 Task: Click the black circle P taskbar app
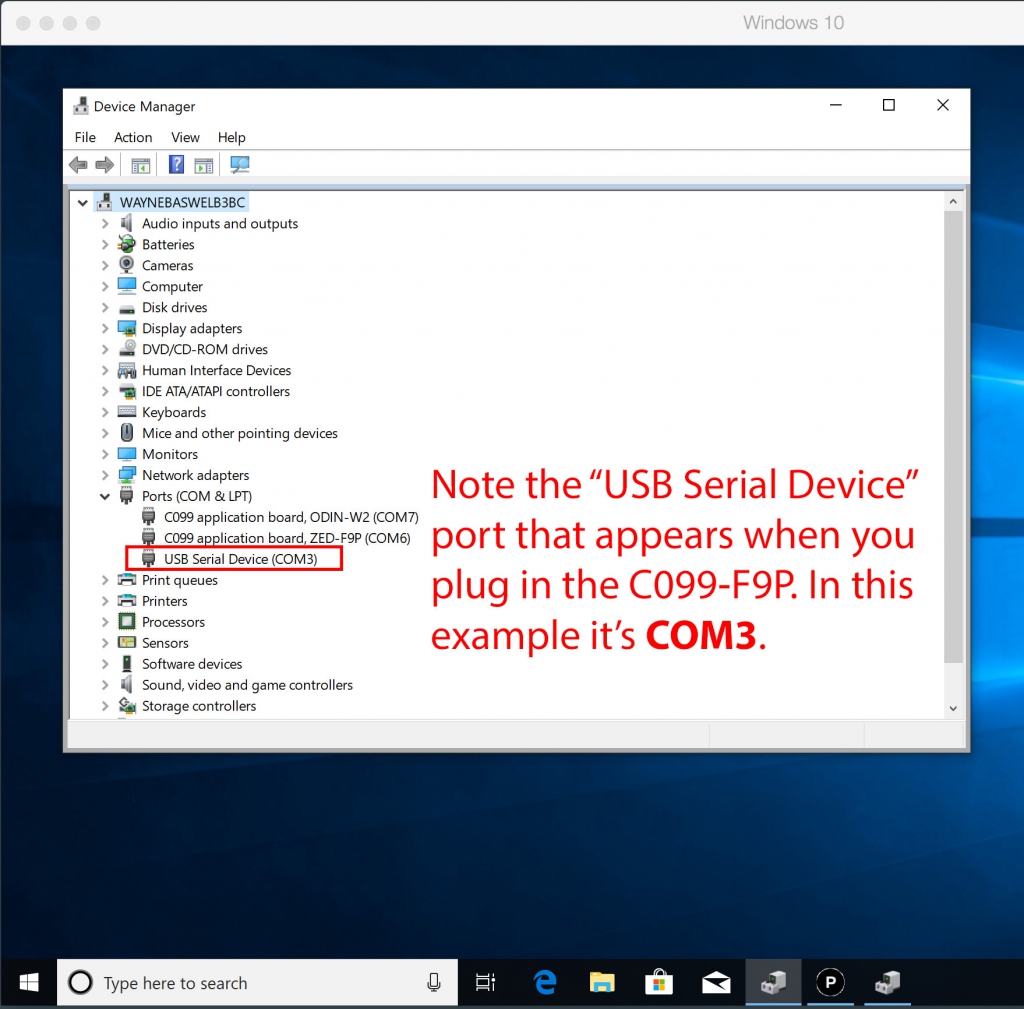[830, 982]
